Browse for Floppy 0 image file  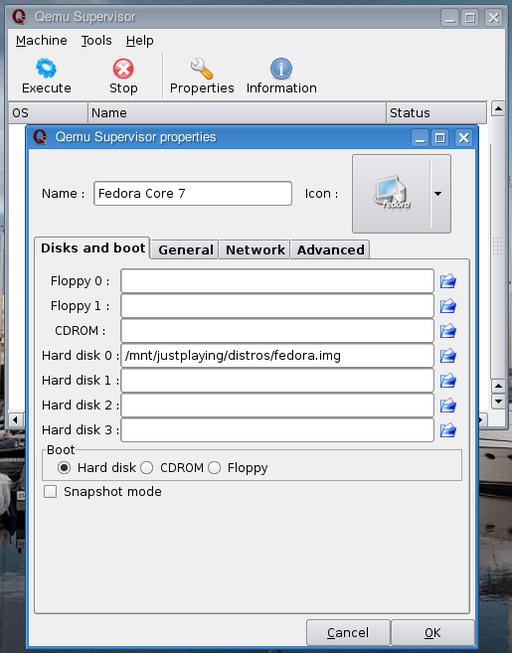pos(448,281)
